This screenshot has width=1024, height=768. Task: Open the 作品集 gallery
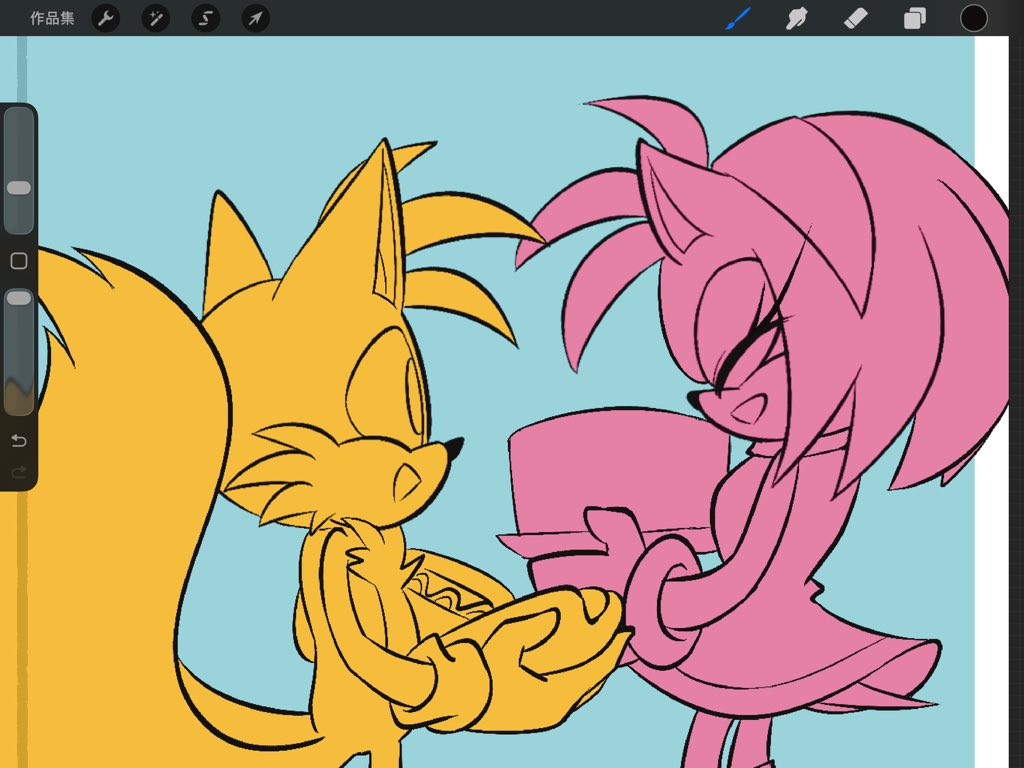[52, 18]
